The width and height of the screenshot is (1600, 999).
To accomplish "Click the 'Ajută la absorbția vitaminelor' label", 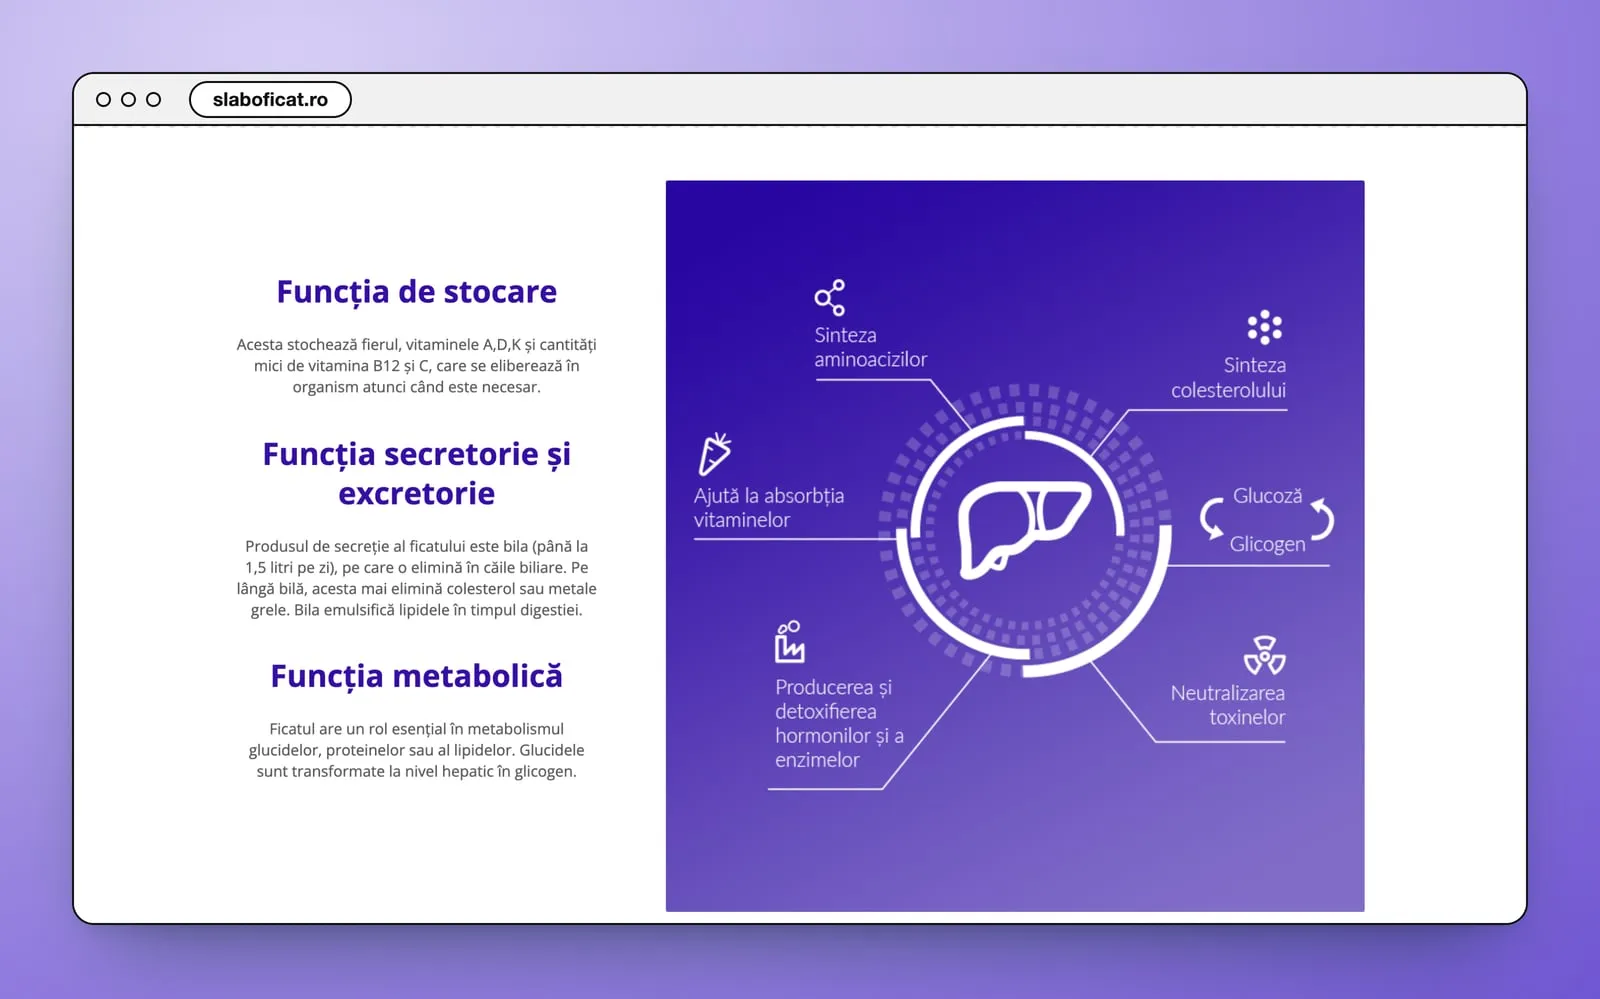I will pos(769,508).
